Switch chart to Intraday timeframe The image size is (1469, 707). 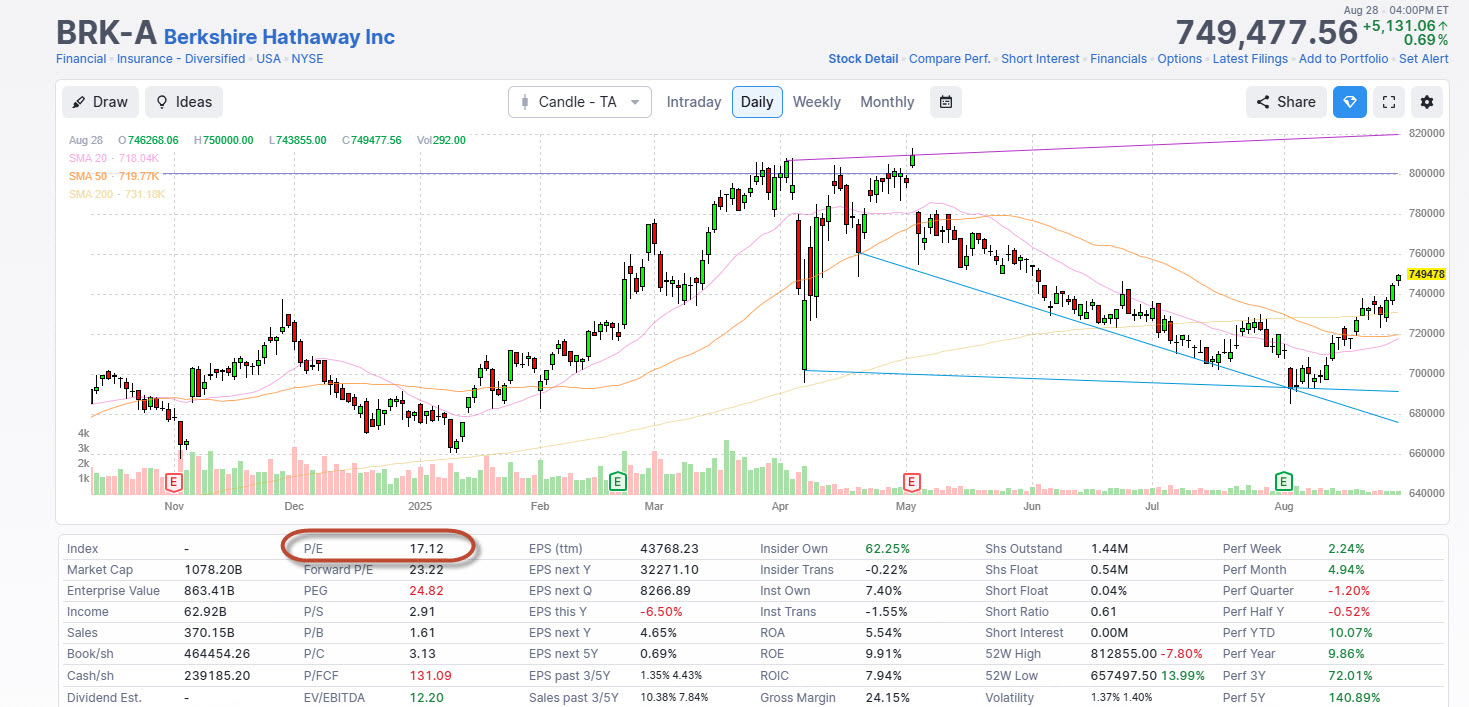tap(693, 102)
